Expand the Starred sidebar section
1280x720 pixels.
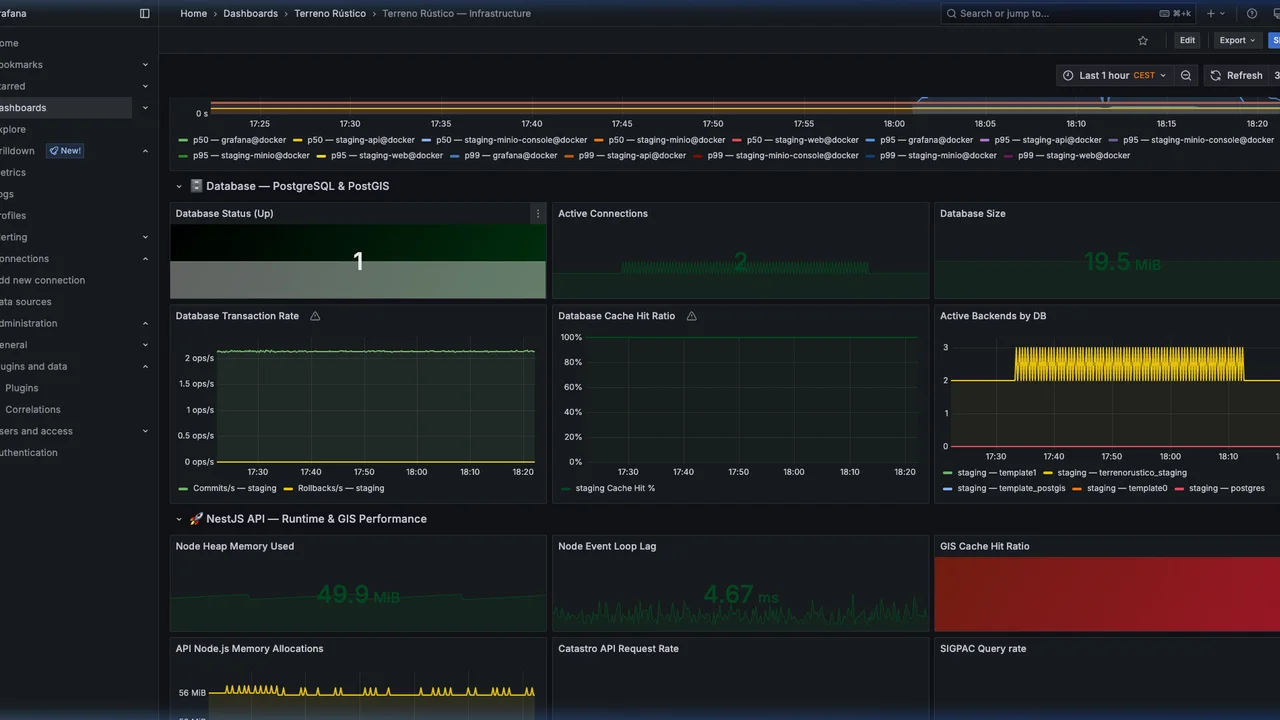[x=145, y=87]
